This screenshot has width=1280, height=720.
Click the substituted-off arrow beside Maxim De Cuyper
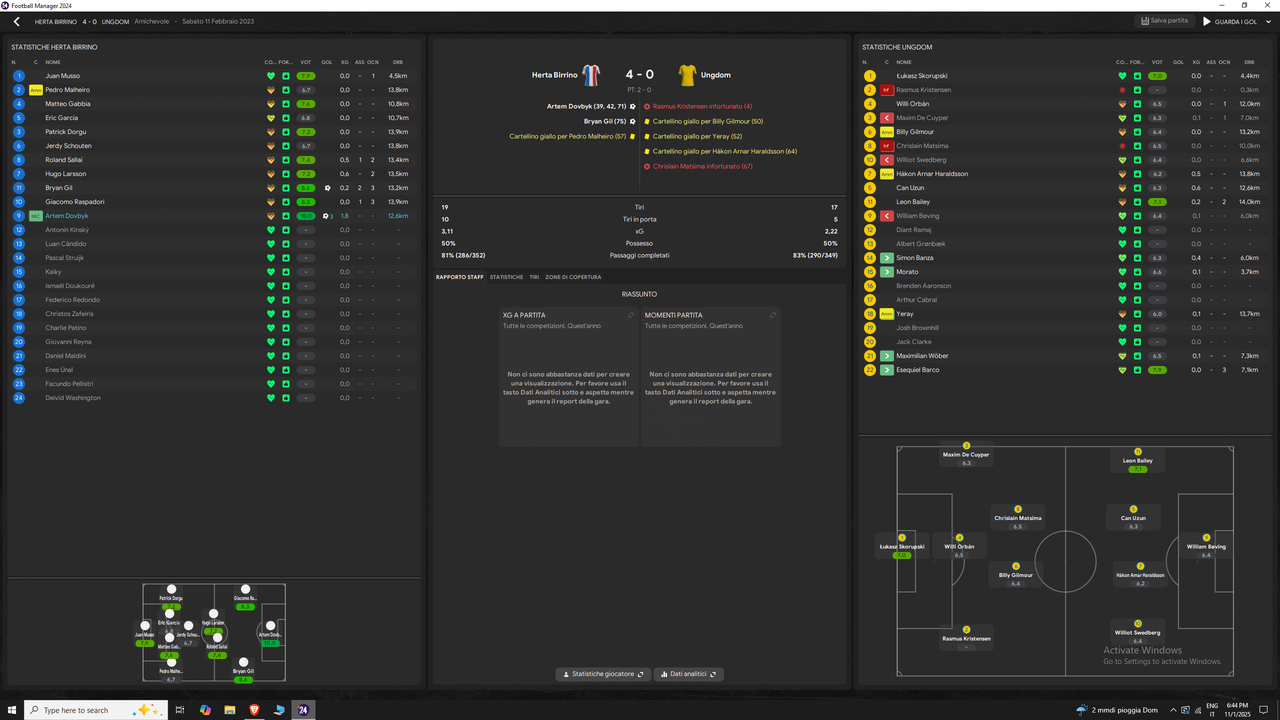pyautogui.click(x=886, y=118)
